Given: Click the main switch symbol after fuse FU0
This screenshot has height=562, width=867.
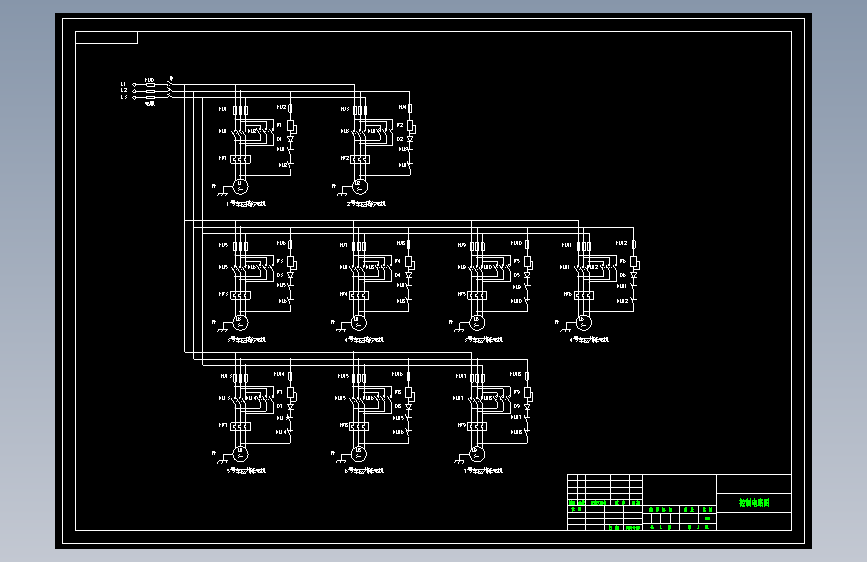Looking at the screenshot, I should 170,89.
